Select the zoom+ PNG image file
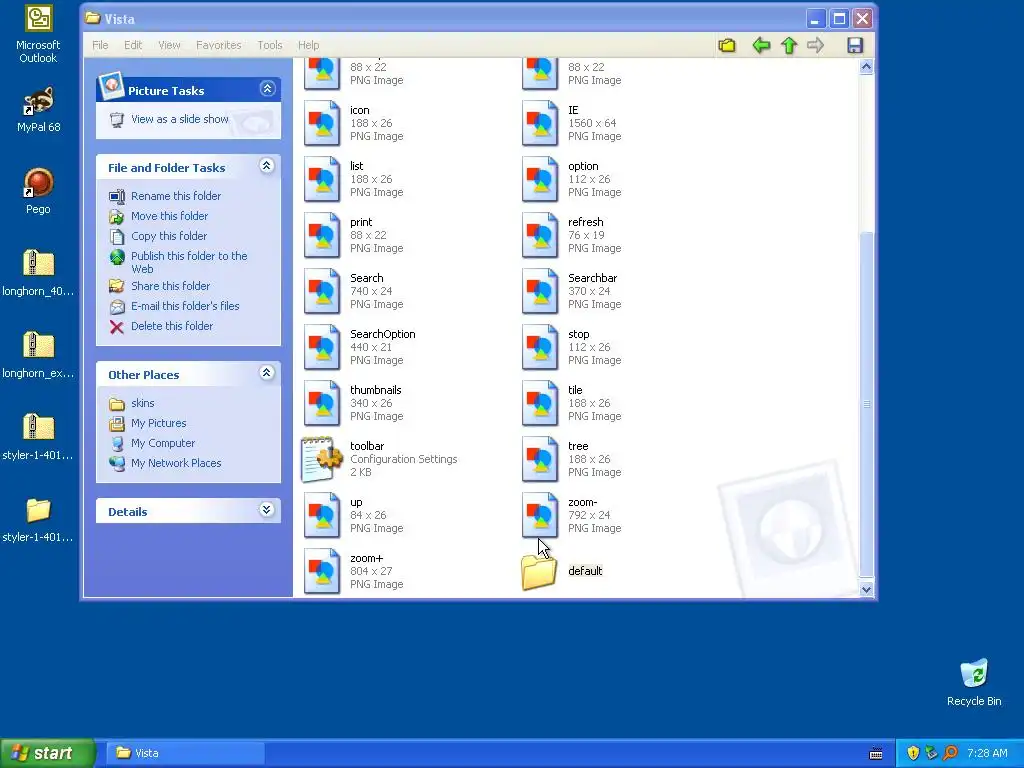This screenshot has width=1024, height=768. coord(354,571)
